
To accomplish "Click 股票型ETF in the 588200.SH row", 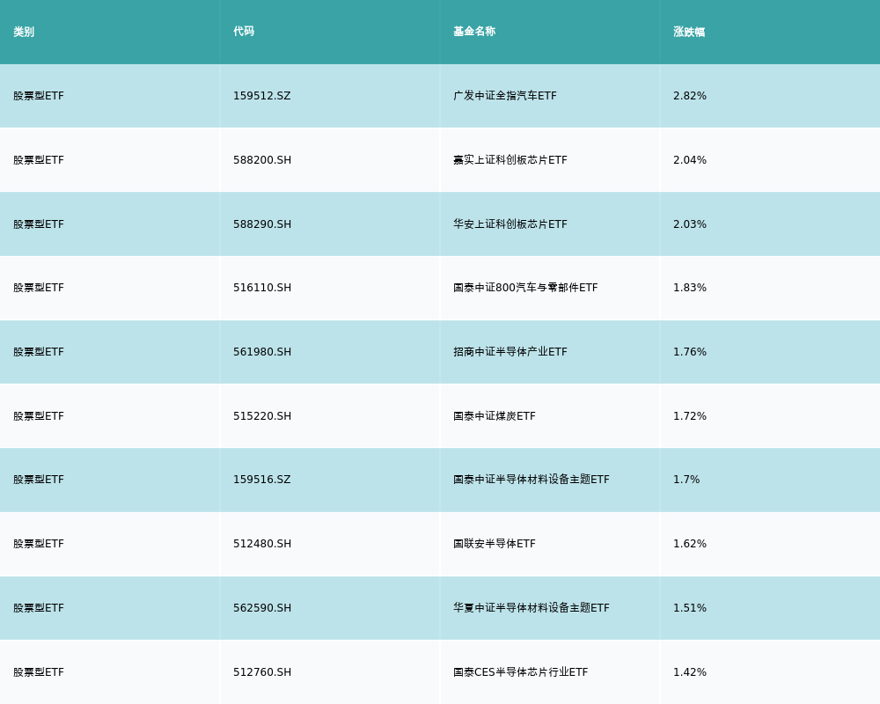I will (39, 160).
